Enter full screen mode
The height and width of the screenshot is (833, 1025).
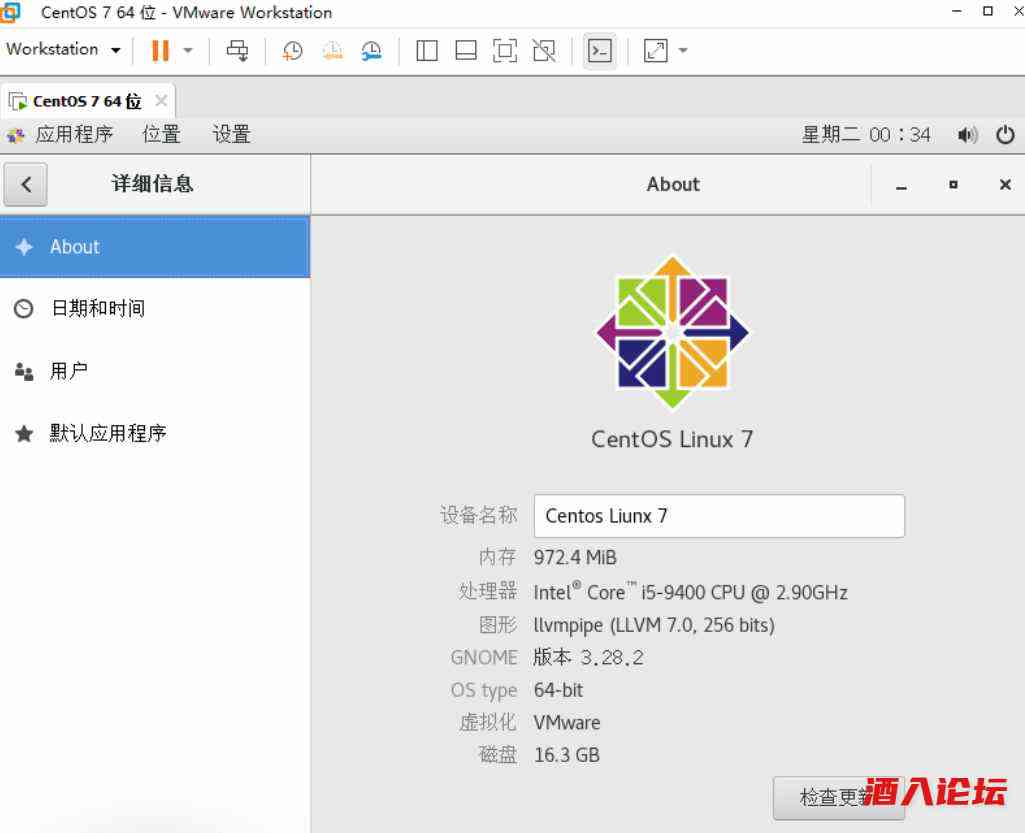point(505,50)
